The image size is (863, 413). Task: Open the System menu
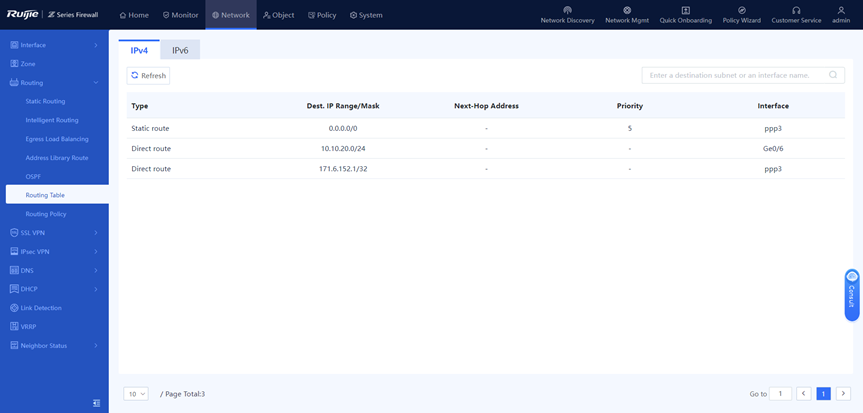pos(366,15)
